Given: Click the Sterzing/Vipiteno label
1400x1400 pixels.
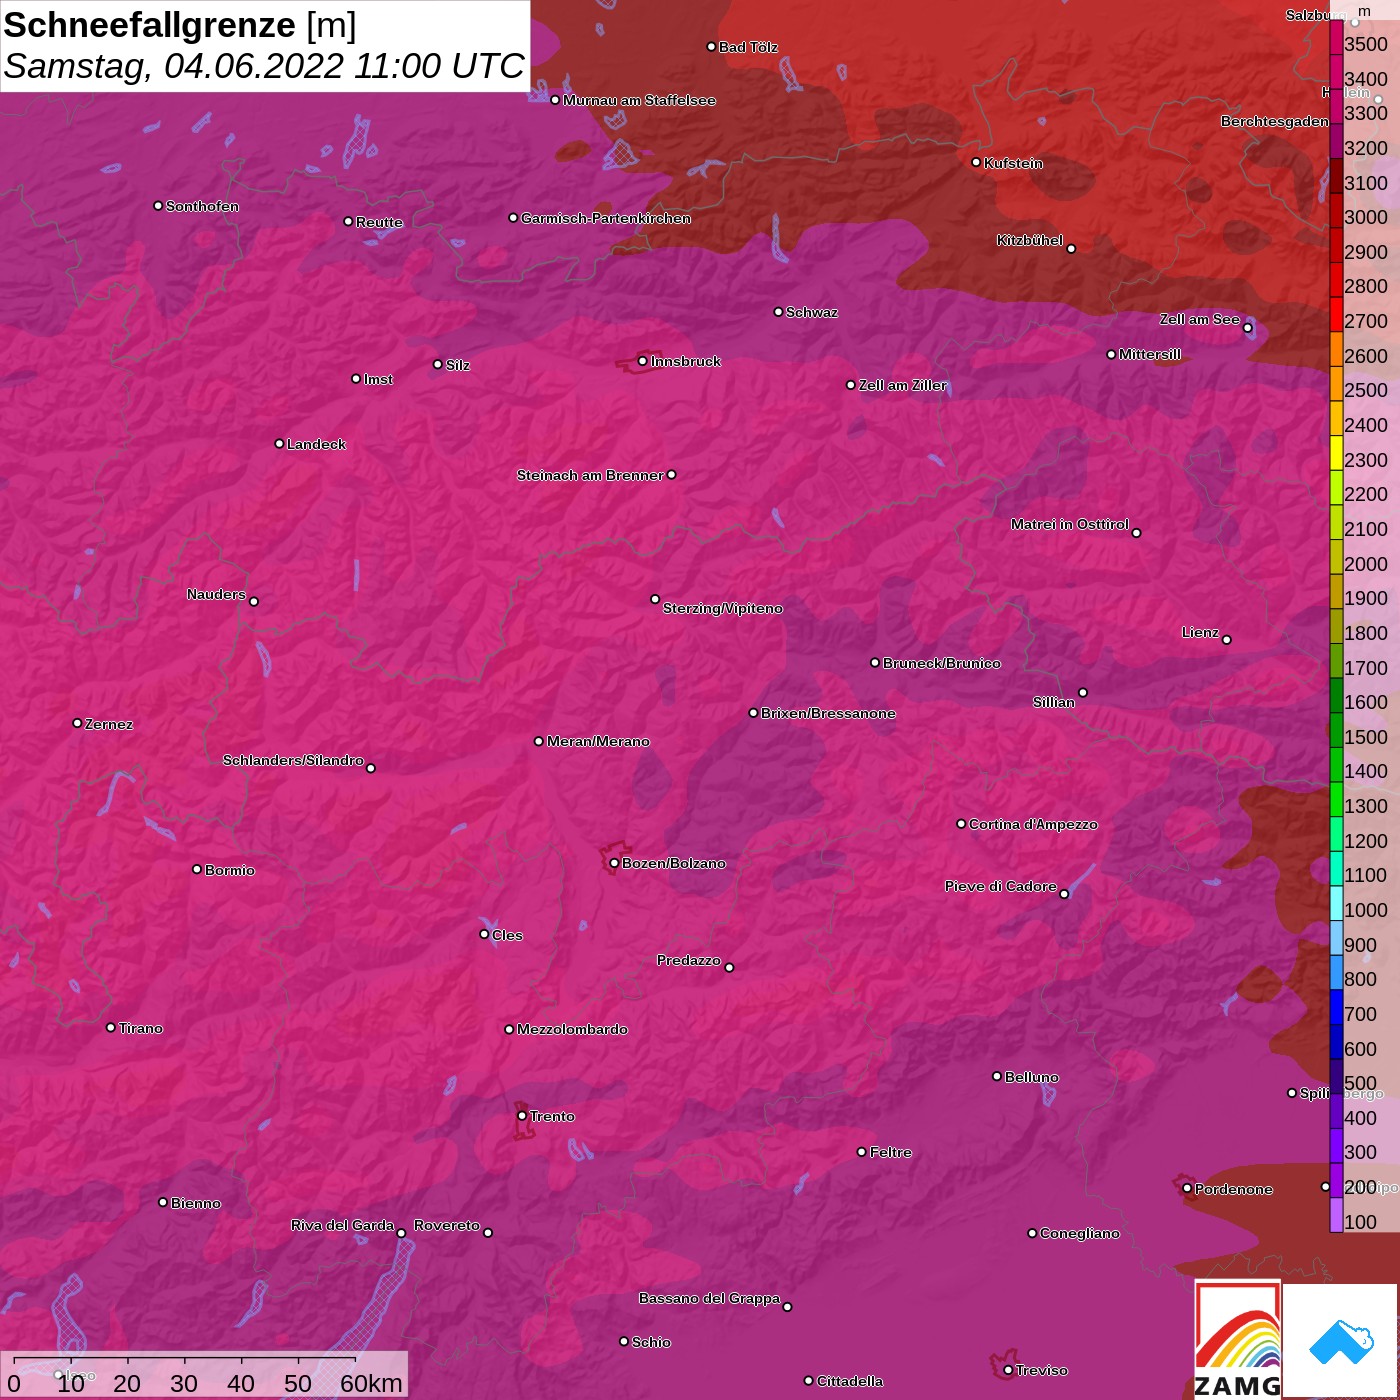Looking at the screenshot, I should click(722, 608).
